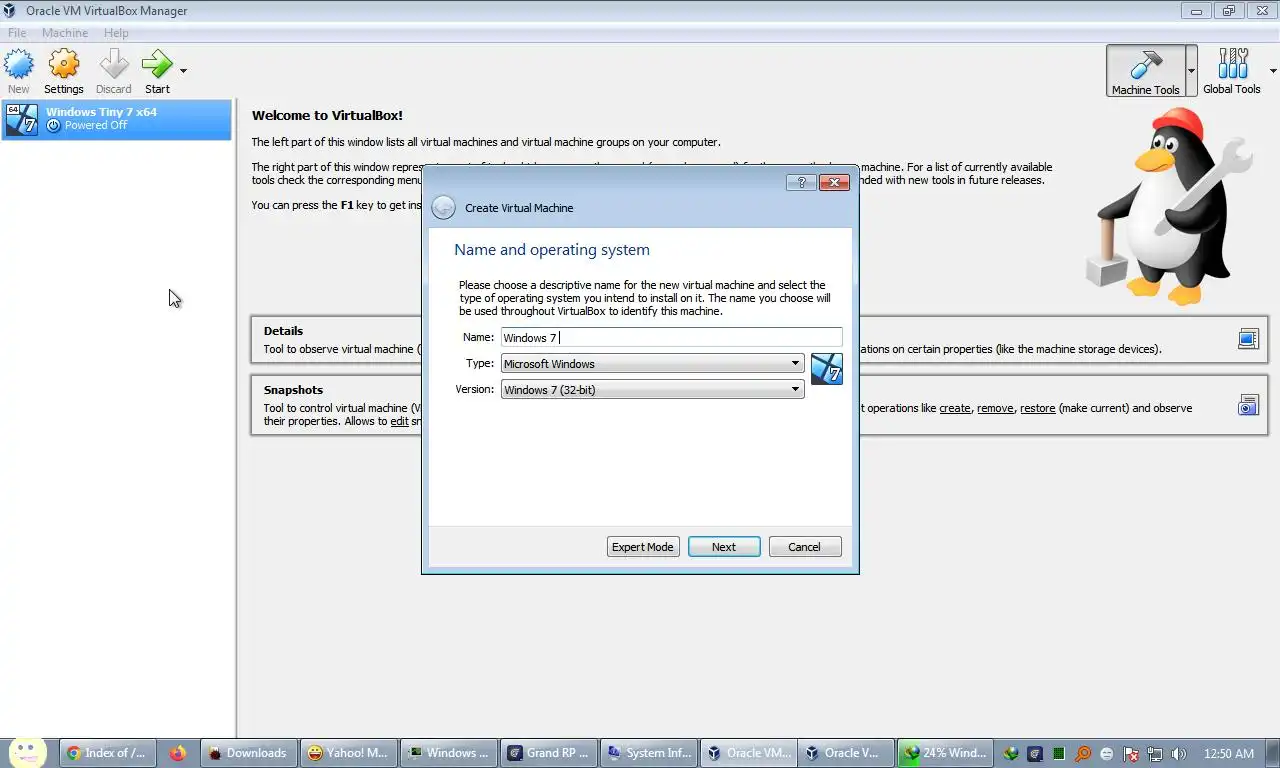The image size is (1280, 768).
Task: Follow the 'remove' link in Snapshots description
Action: coord(995,408)
